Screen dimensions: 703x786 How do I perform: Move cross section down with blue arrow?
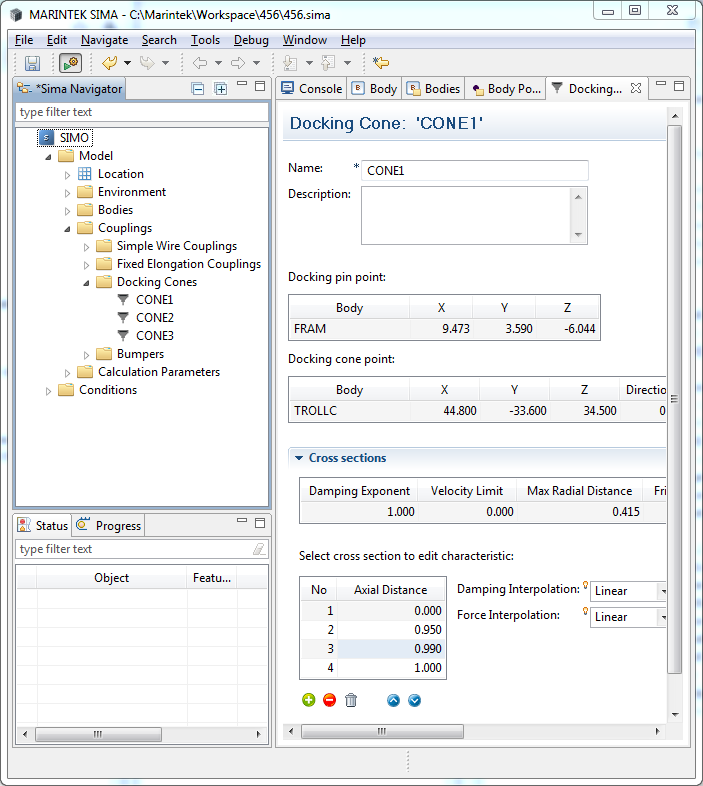pyautogui.click(x=414, y=700)
